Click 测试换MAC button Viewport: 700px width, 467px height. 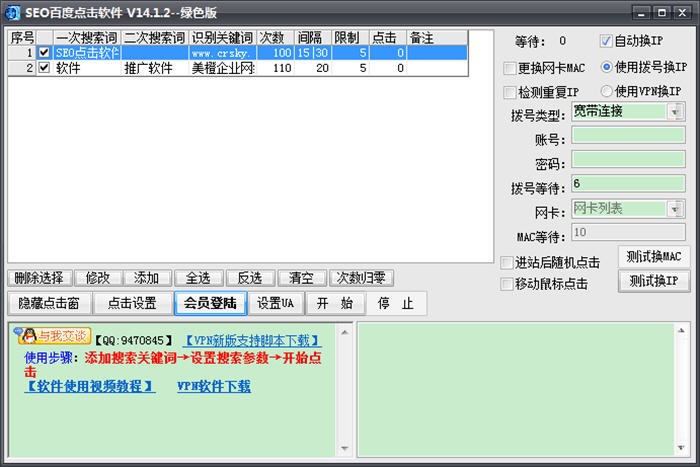(x=654, y=257)
